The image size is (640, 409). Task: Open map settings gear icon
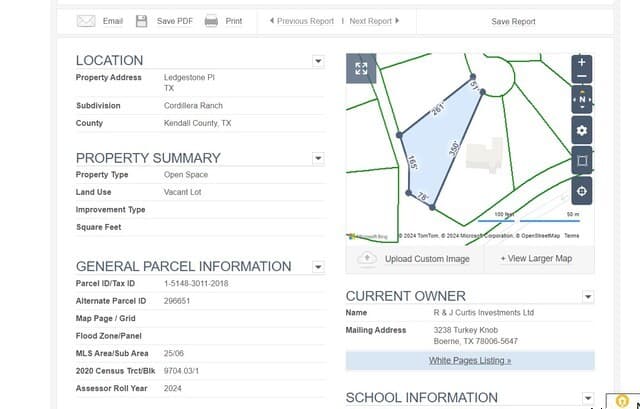tap(582, 130)
